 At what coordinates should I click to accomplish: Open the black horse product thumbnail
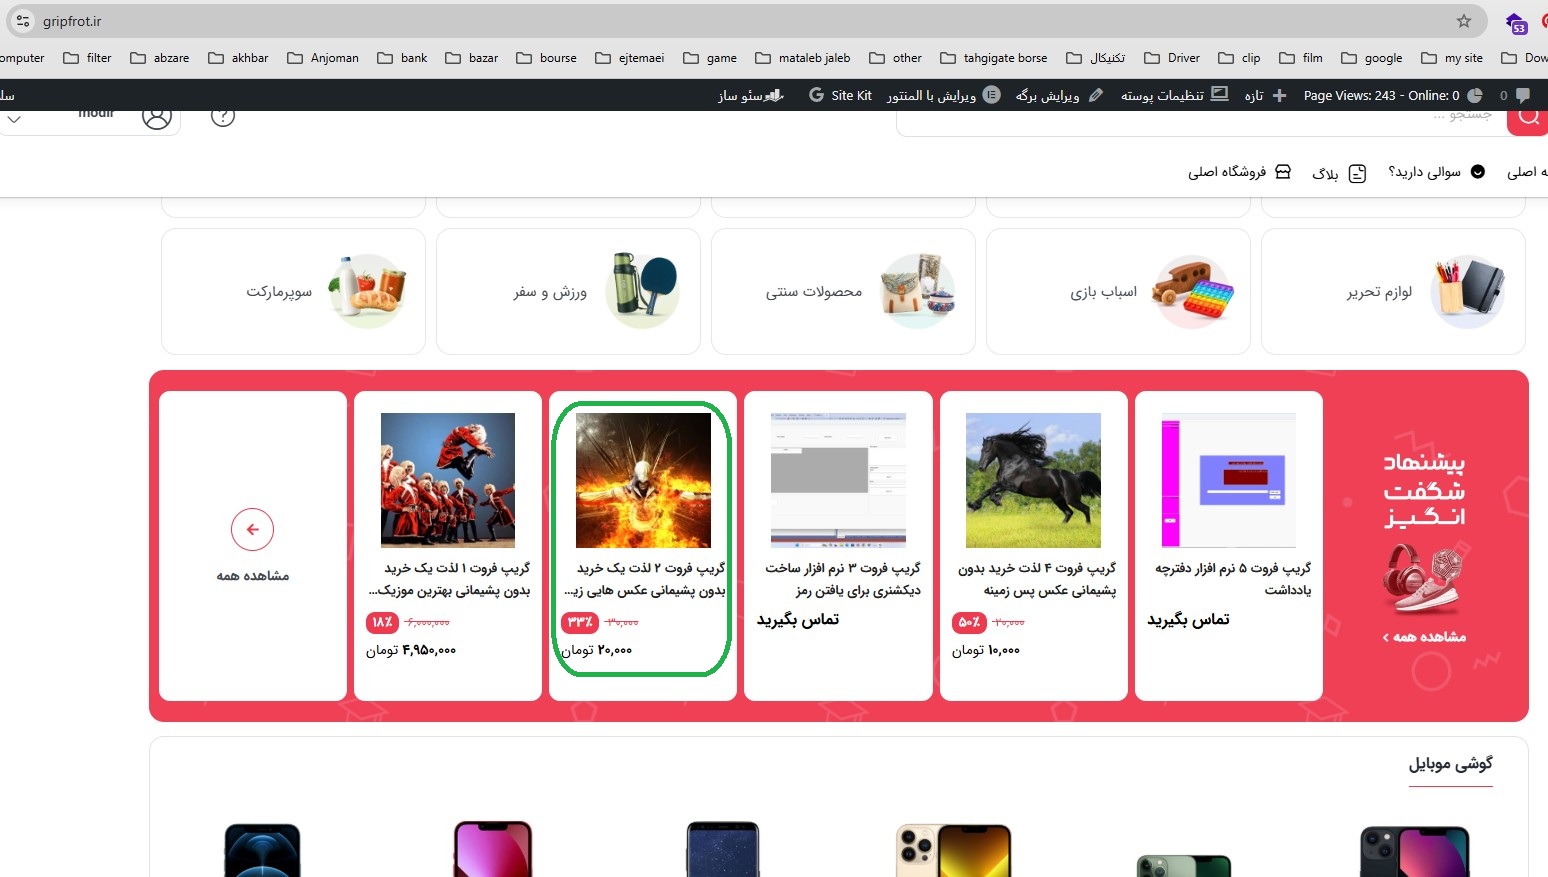pyautogui.click(x=1033, y=480)
